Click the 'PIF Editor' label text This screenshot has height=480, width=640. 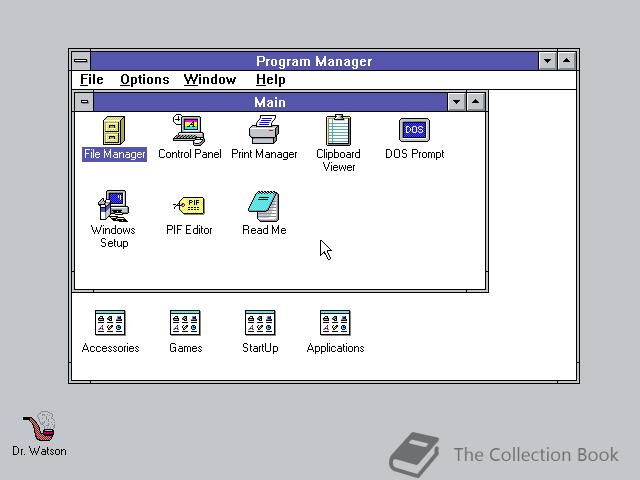click(189, 230)
